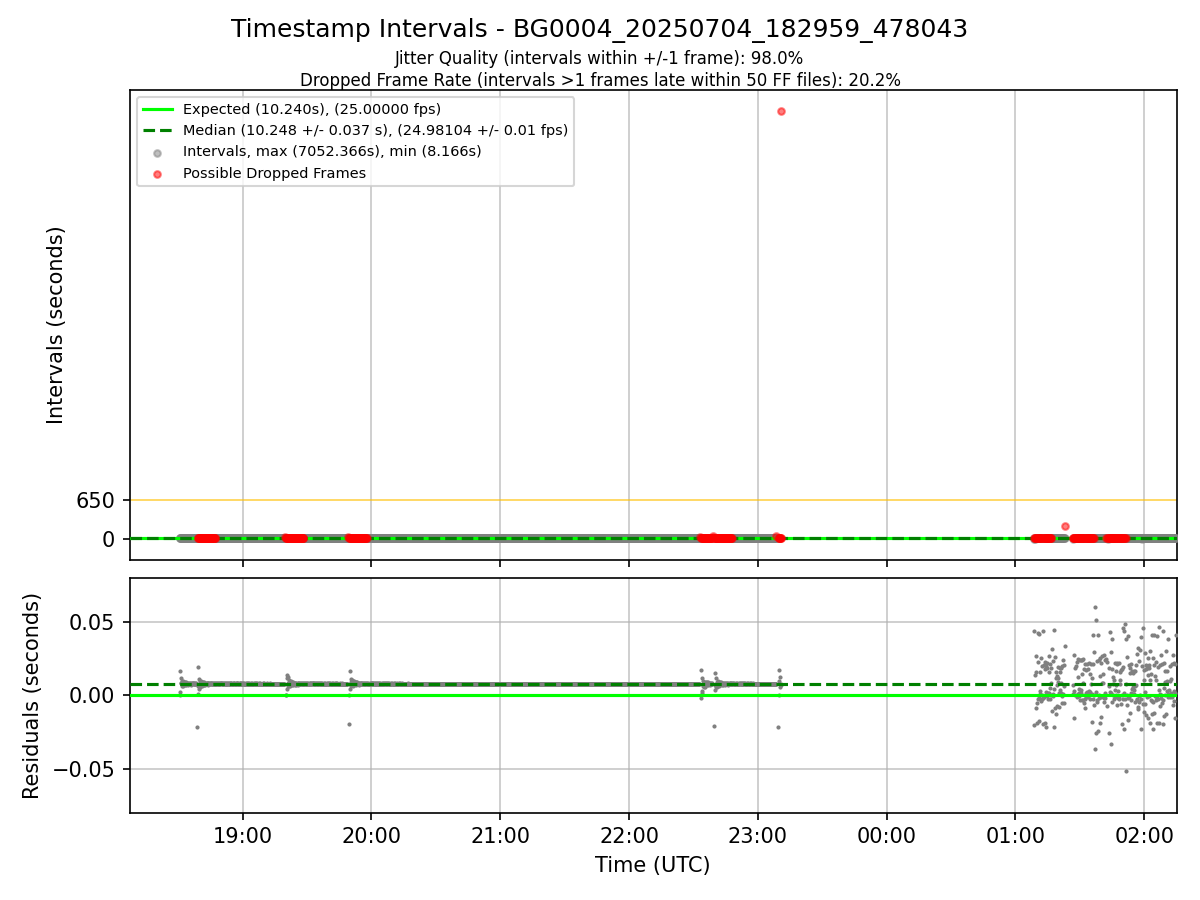Click the 'Time (UTC)' axis label
The height and width of the screenshot is (900, 1200).
point(652,865)
